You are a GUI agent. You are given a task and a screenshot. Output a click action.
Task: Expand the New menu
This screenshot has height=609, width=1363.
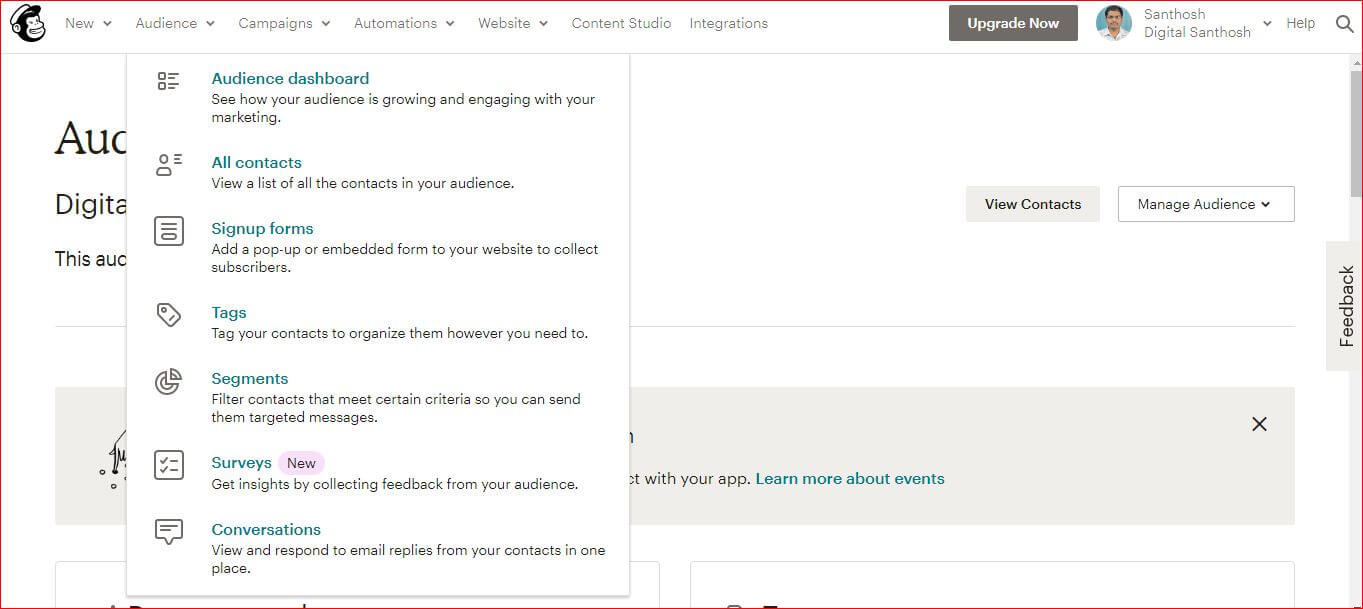pyautogui.click(x=88, y=23)
